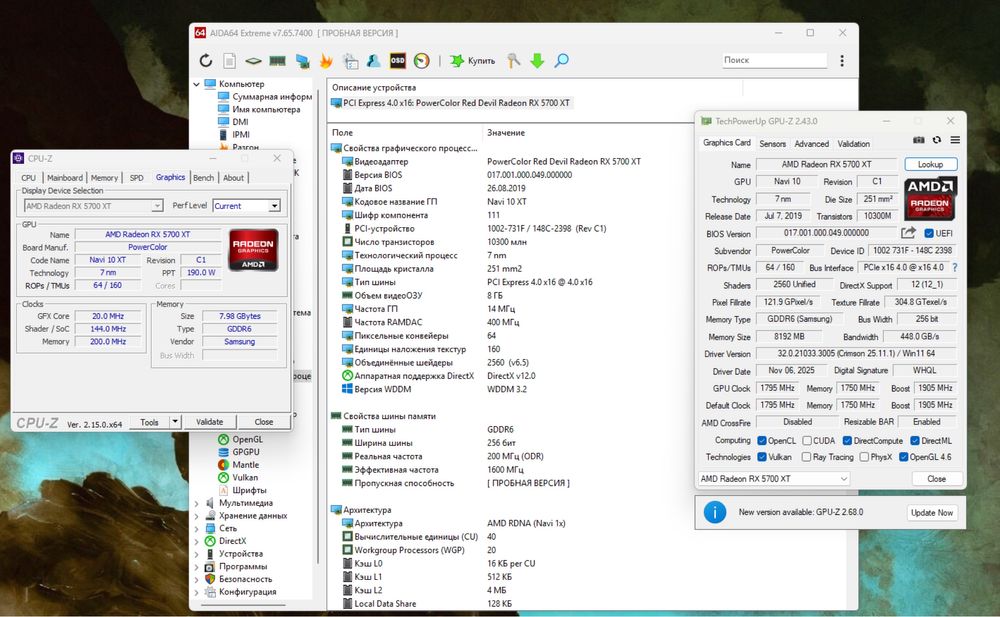Open the Perf Level dropdown in CPU-Z
Image resolution: width=1000 pixels, height=617 pixels.
click(x=246, y=206)
